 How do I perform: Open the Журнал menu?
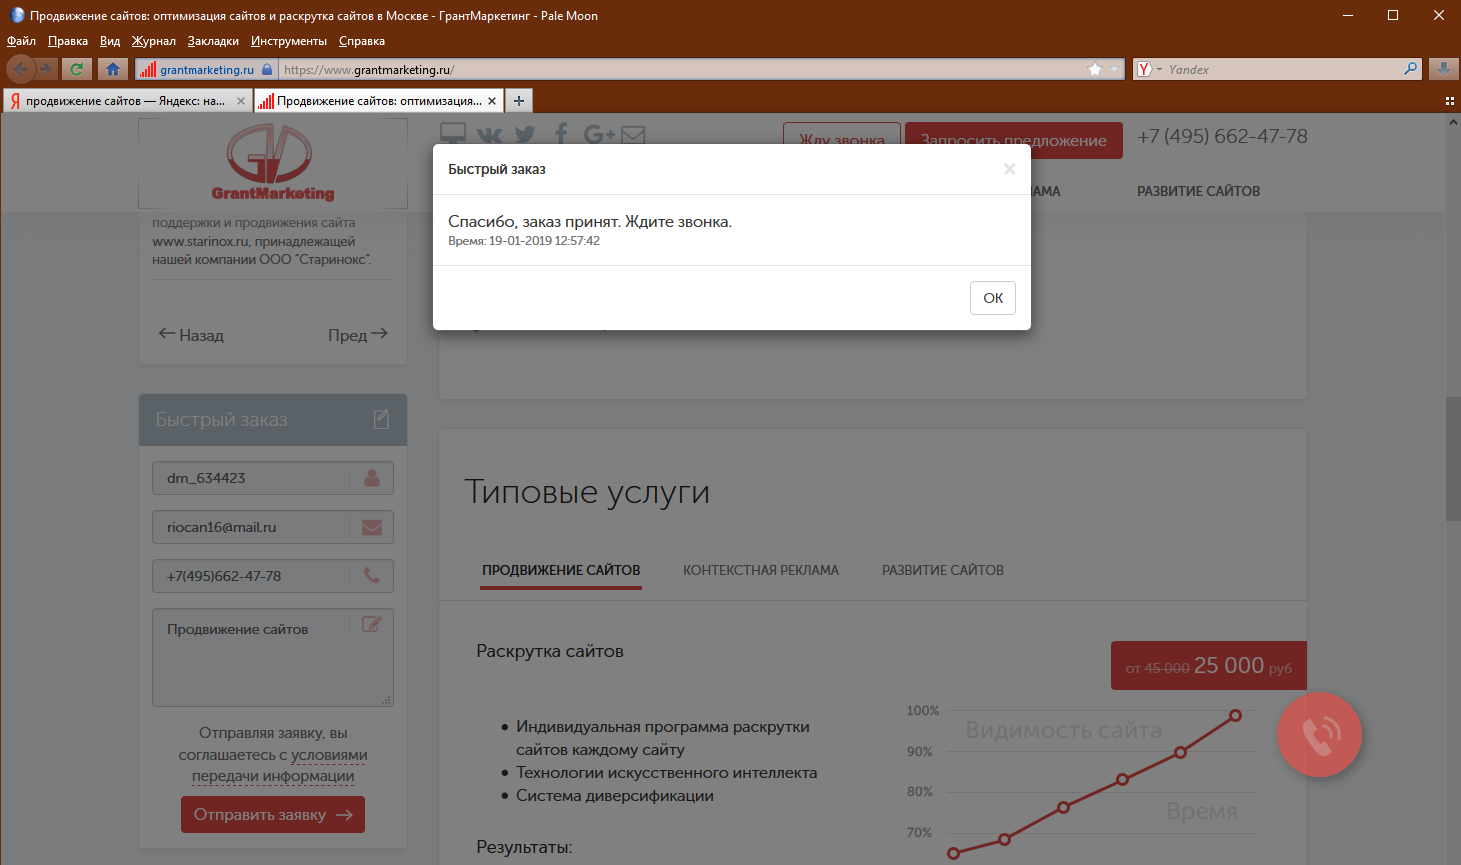pyautogui.click(x=154, y=41)
